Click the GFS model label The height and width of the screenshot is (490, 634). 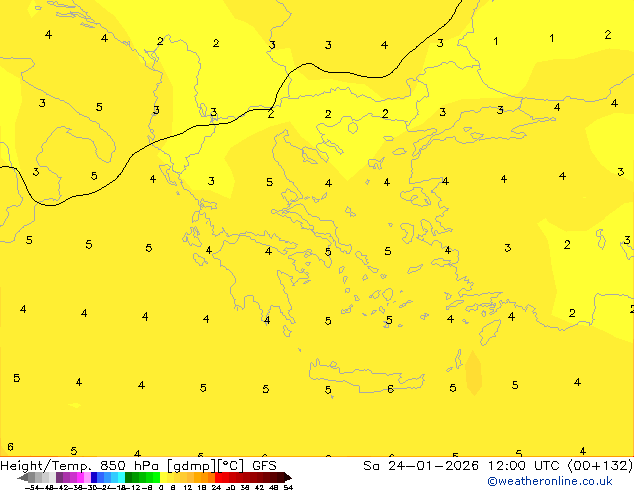point(264,466)
